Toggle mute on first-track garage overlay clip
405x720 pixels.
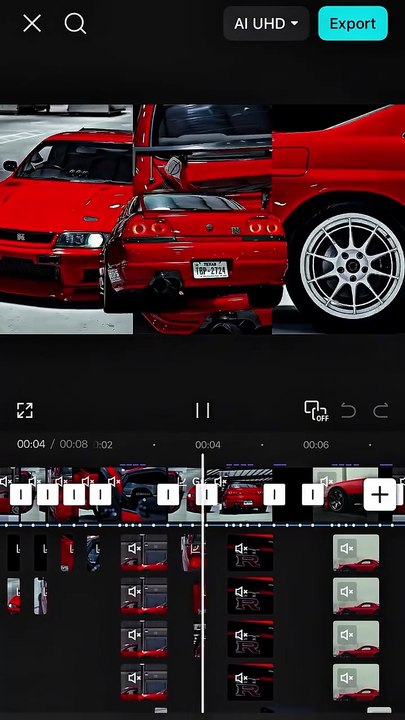pos(135,548)
